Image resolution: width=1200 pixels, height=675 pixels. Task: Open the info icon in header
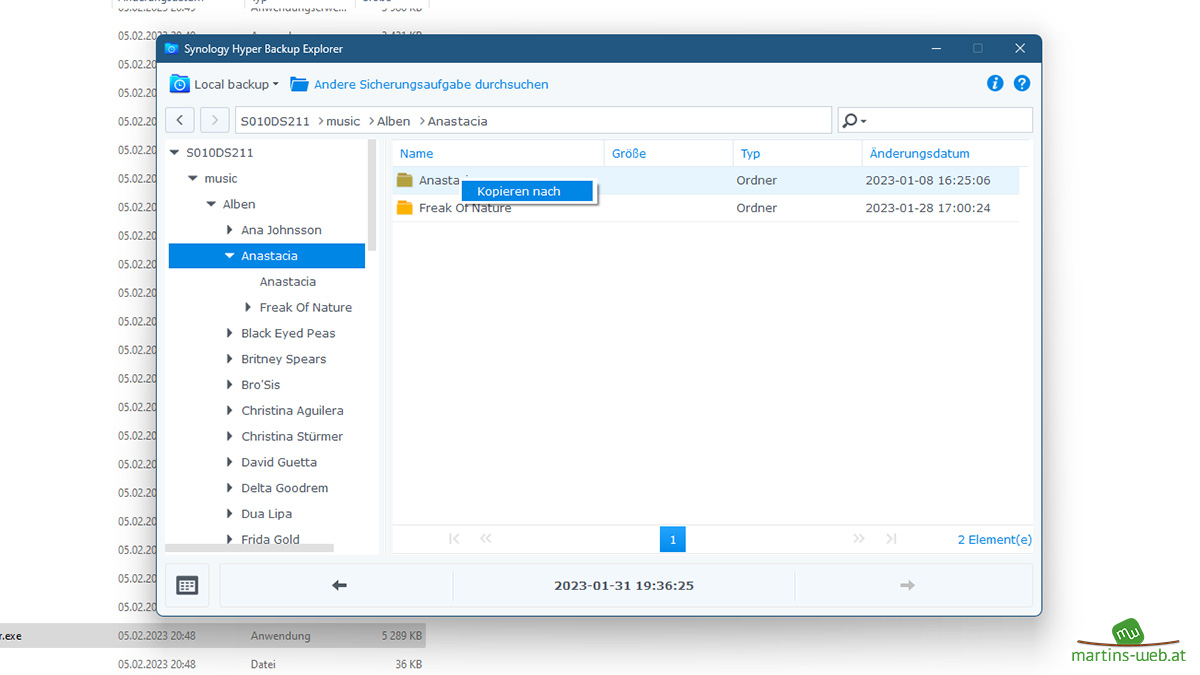[x=995, y=84]
